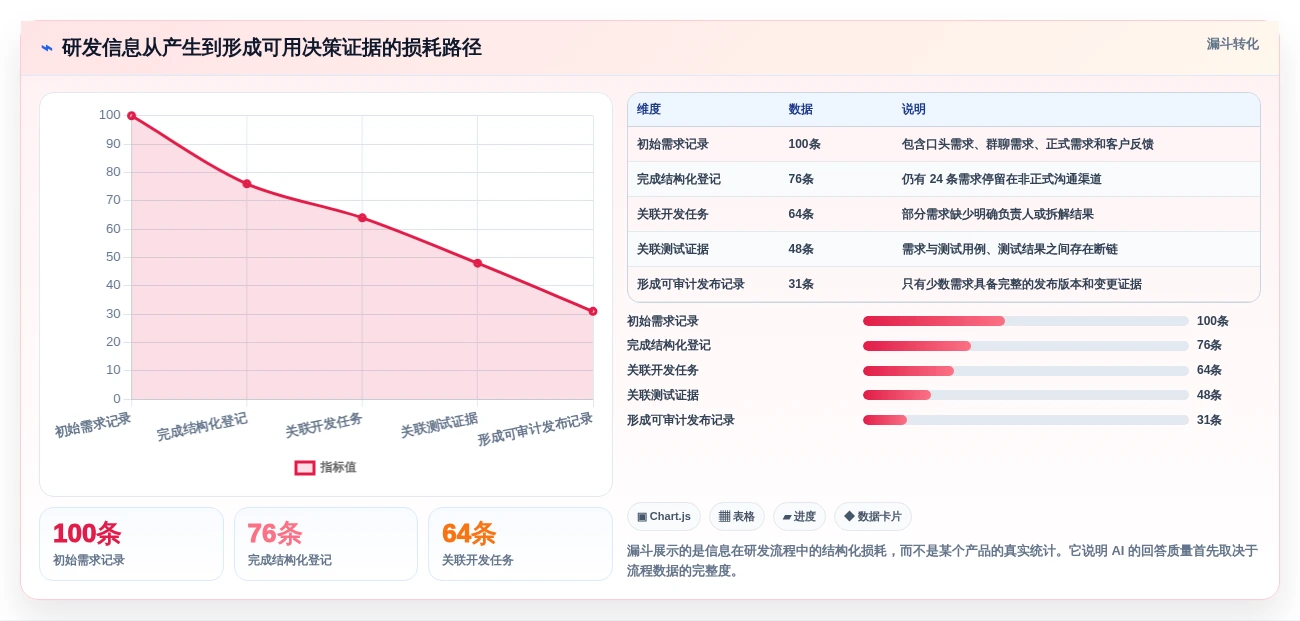Open the 64条 关联开发任务 stat card

520,544
